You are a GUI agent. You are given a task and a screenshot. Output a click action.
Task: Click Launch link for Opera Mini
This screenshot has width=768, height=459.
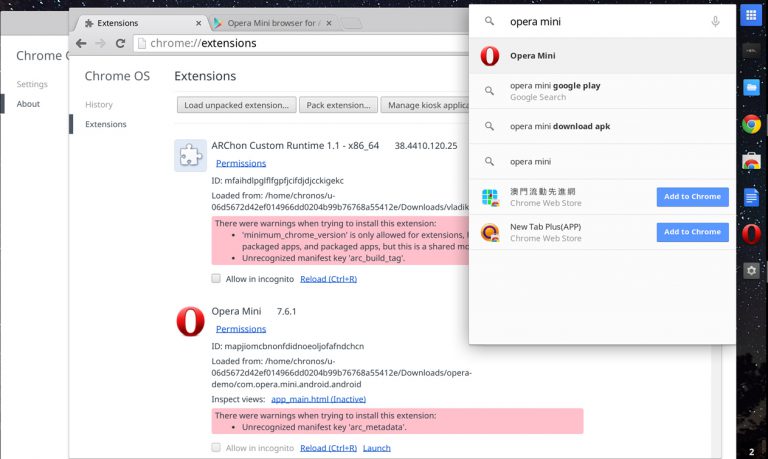377,448
